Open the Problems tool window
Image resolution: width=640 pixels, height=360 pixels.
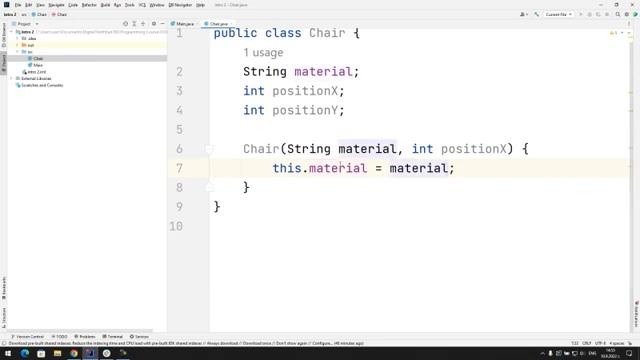pos(84,337)
